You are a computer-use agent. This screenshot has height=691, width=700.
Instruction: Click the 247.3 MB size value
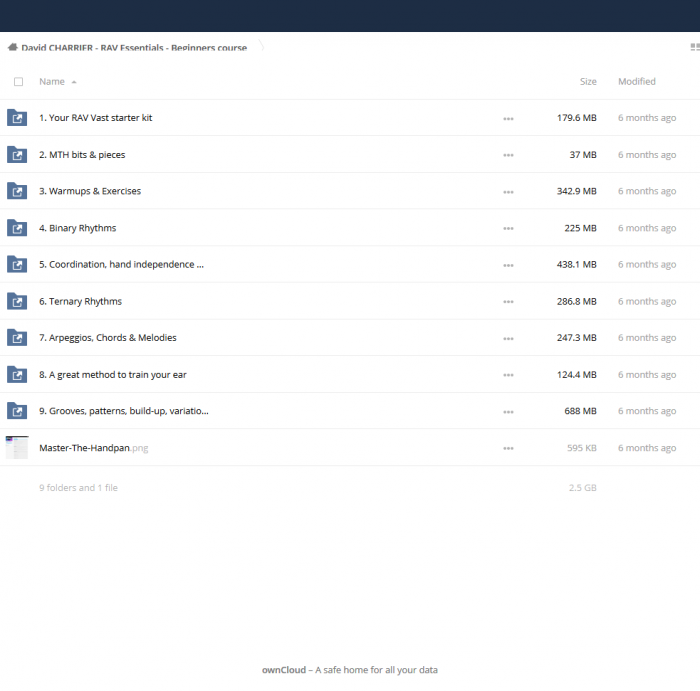click(x=576, y=338)
